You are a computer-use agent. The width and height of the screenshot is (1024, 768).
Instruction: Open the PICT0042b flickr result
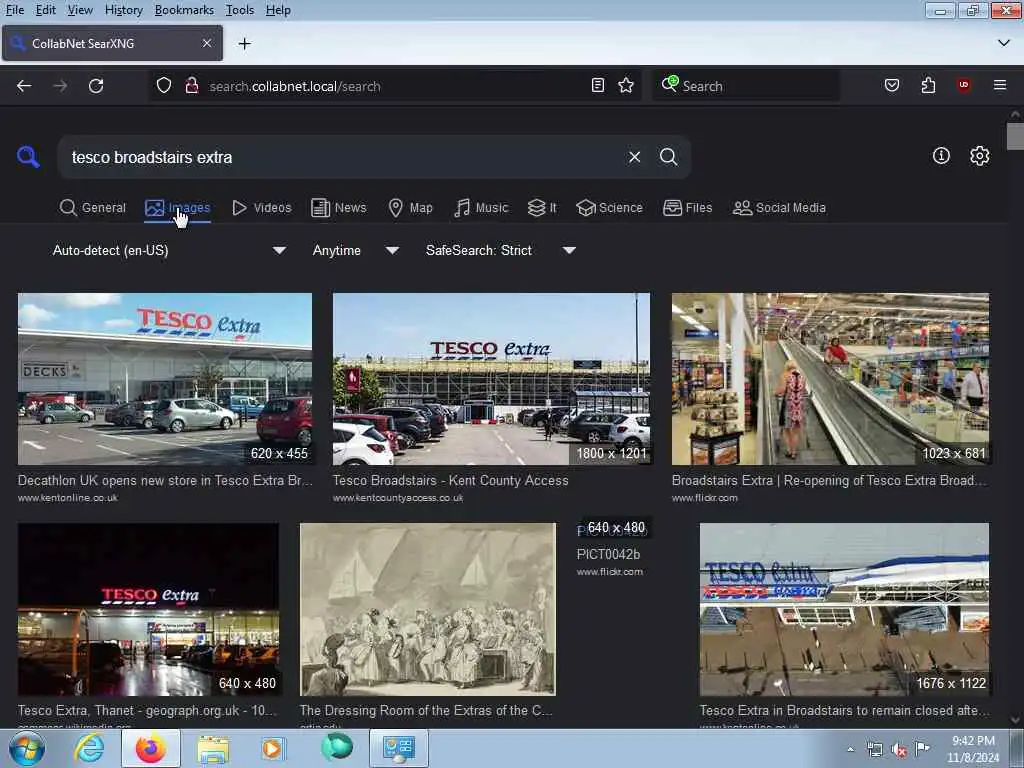pos(608,554)
